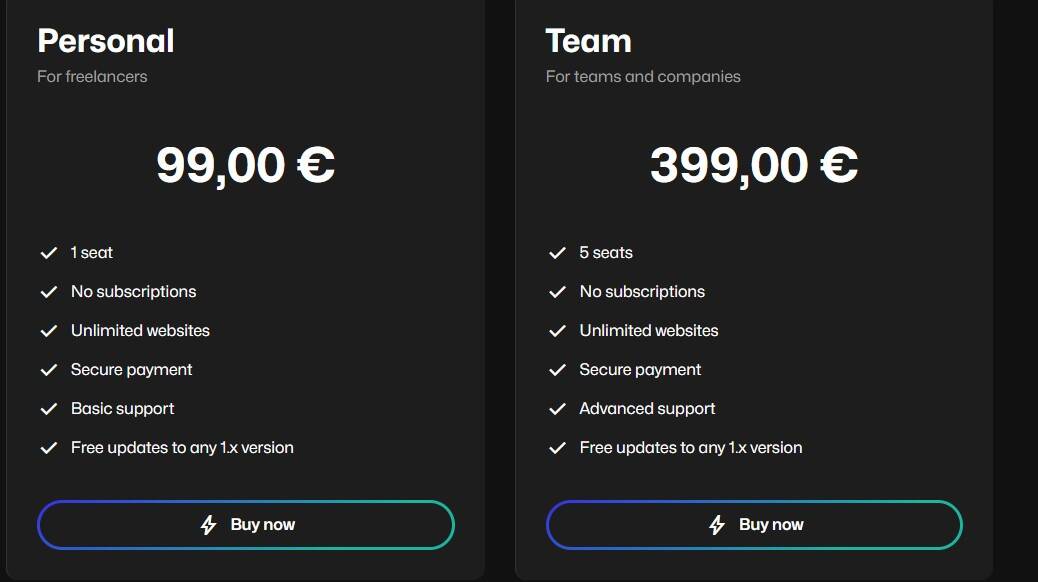Click the checkmark beside '1 seat'
The height and width of the screenshot is (582, 1038).
click(x=48, y=252)
